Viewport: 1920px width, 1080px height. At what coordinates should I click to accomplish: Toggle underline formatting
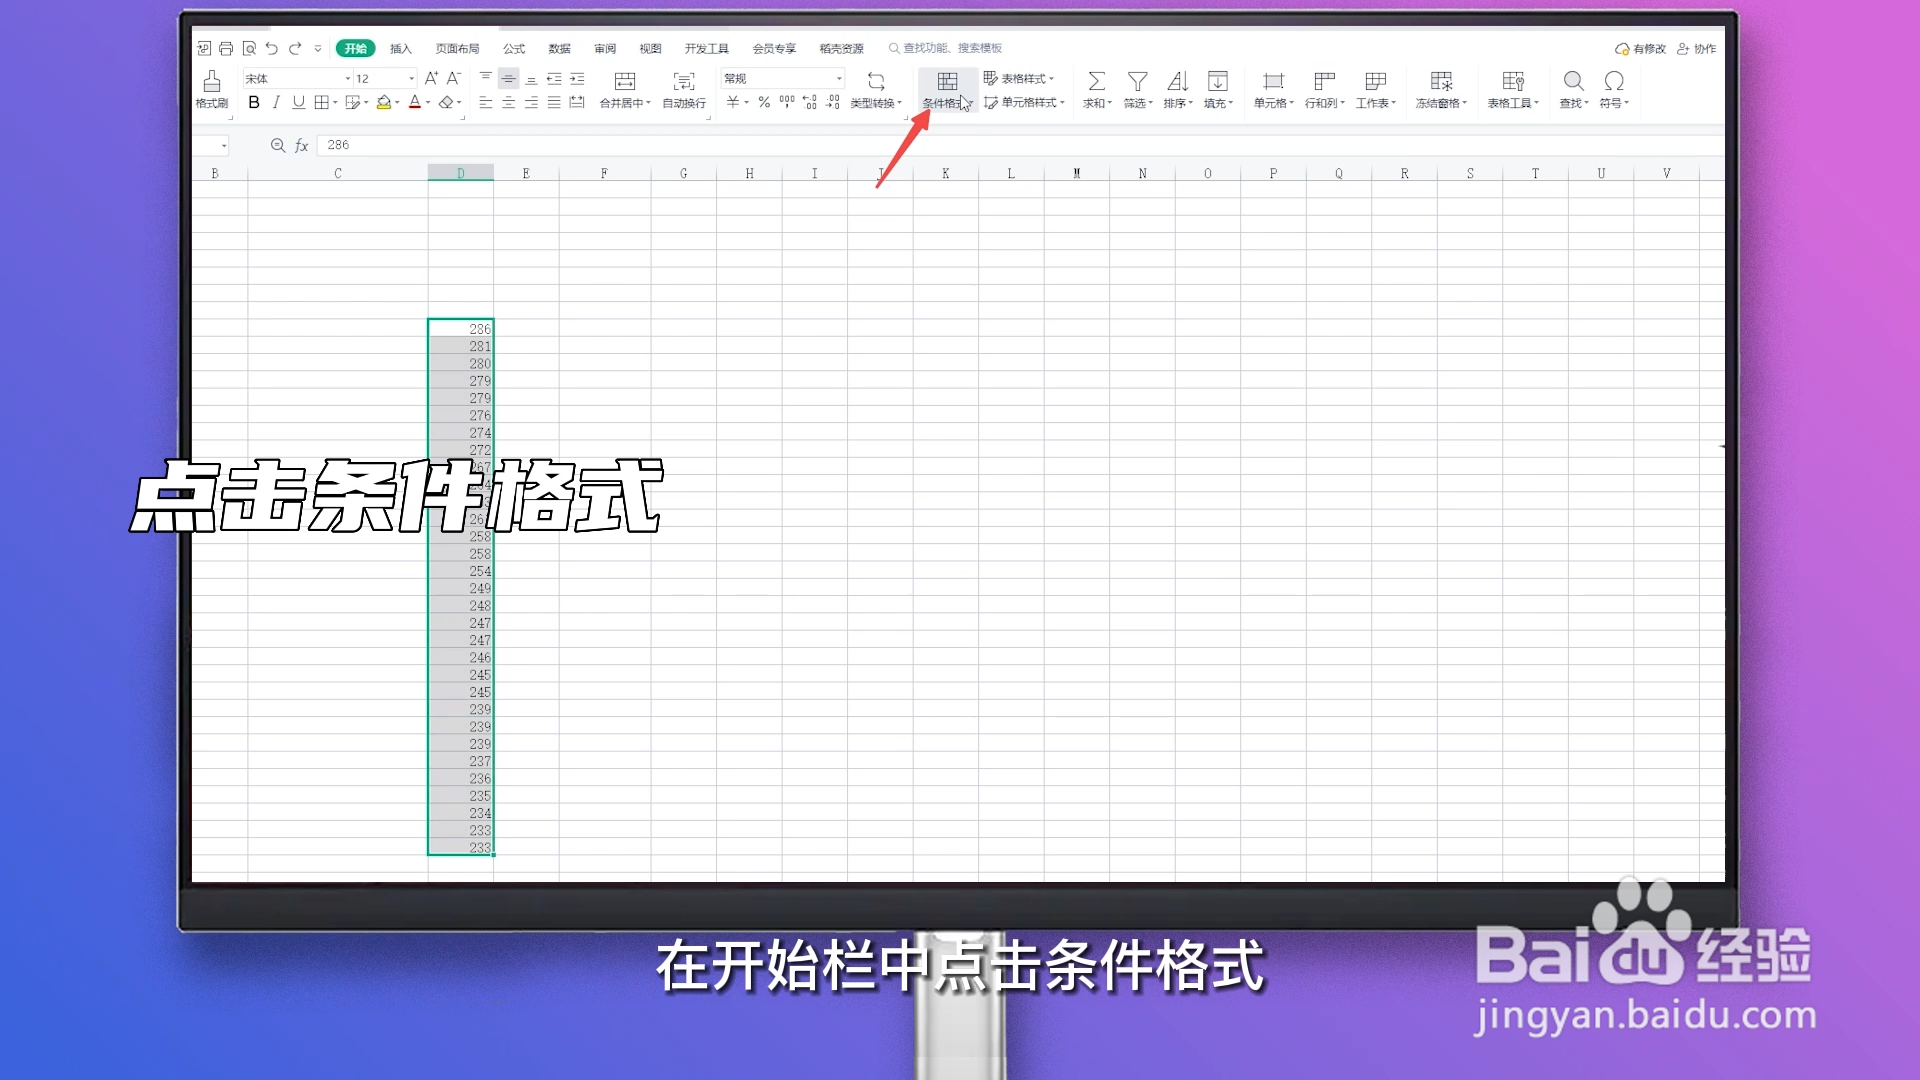coord(298,102)
